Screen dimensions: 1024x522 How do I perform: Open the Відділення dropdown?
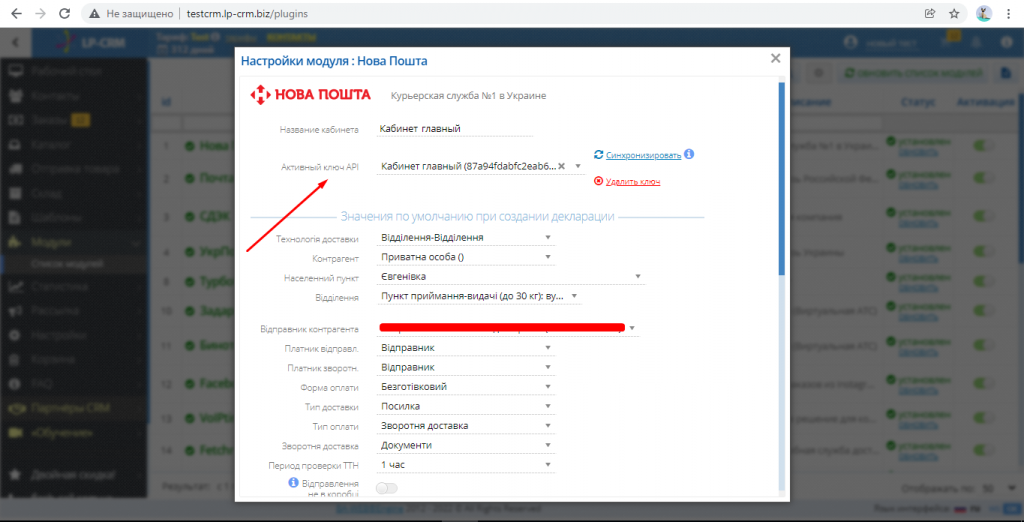479,296
